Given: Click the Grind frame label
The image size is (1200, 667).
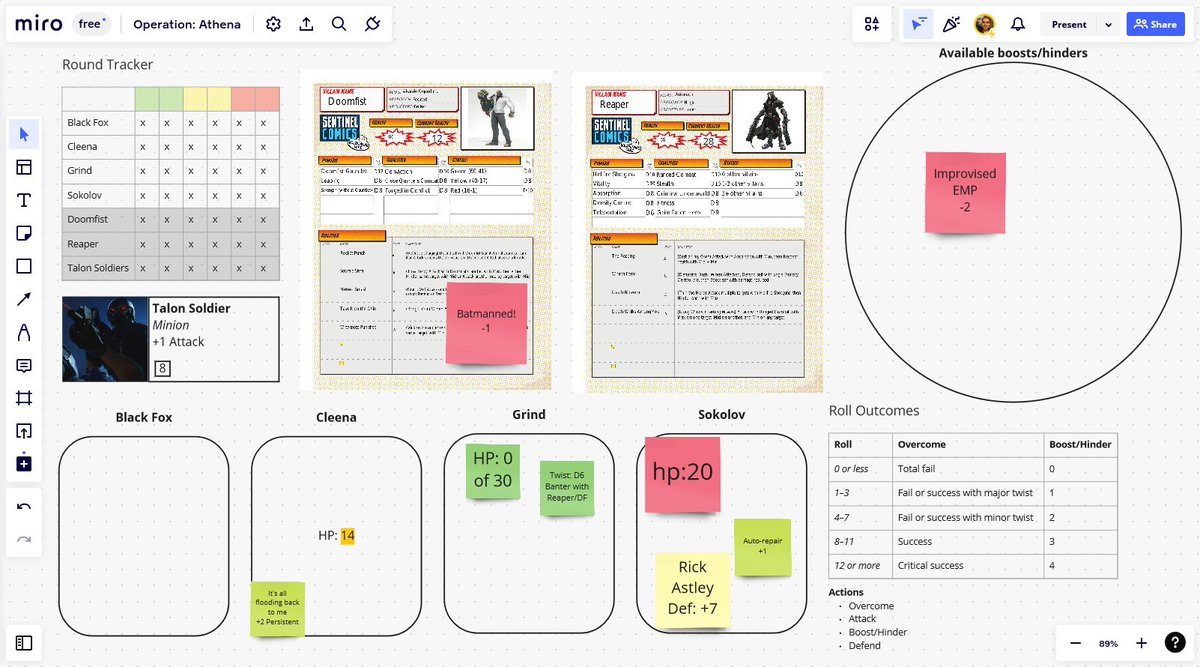Looking at the screenshot, I should pyautogui.click(x=529, y=415).
